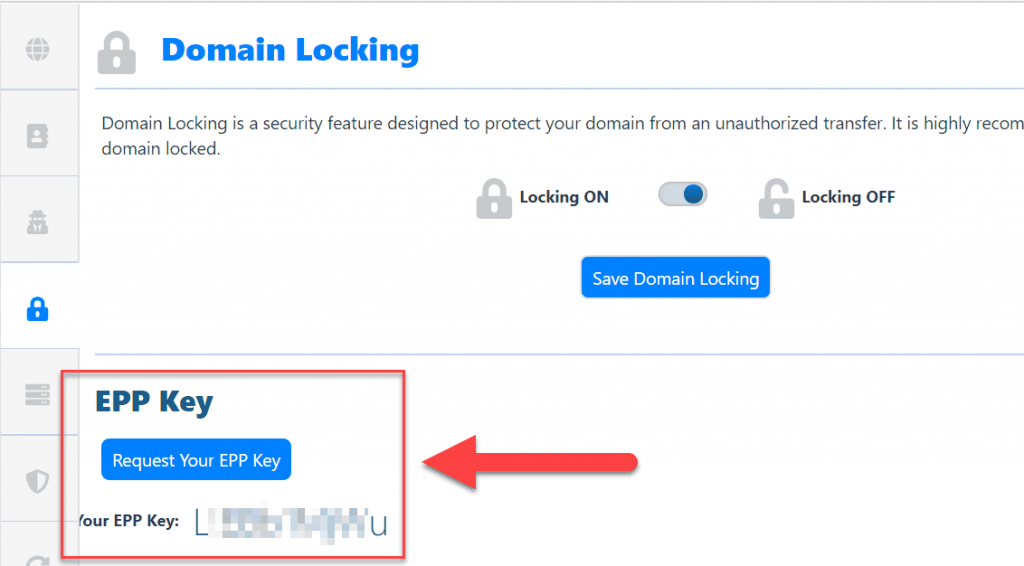Click the Your EPP Key label
Viewport: 1024px width, 566px height.
pyautogui.click(x=130, y=520)
